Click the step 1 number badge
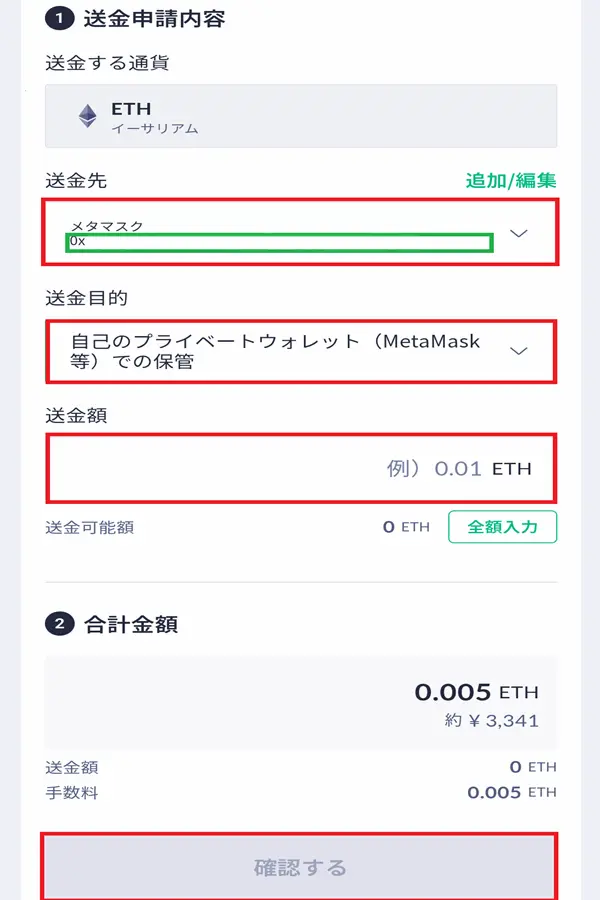This screenshot has width=600, height=900. (x=59, y=18)
